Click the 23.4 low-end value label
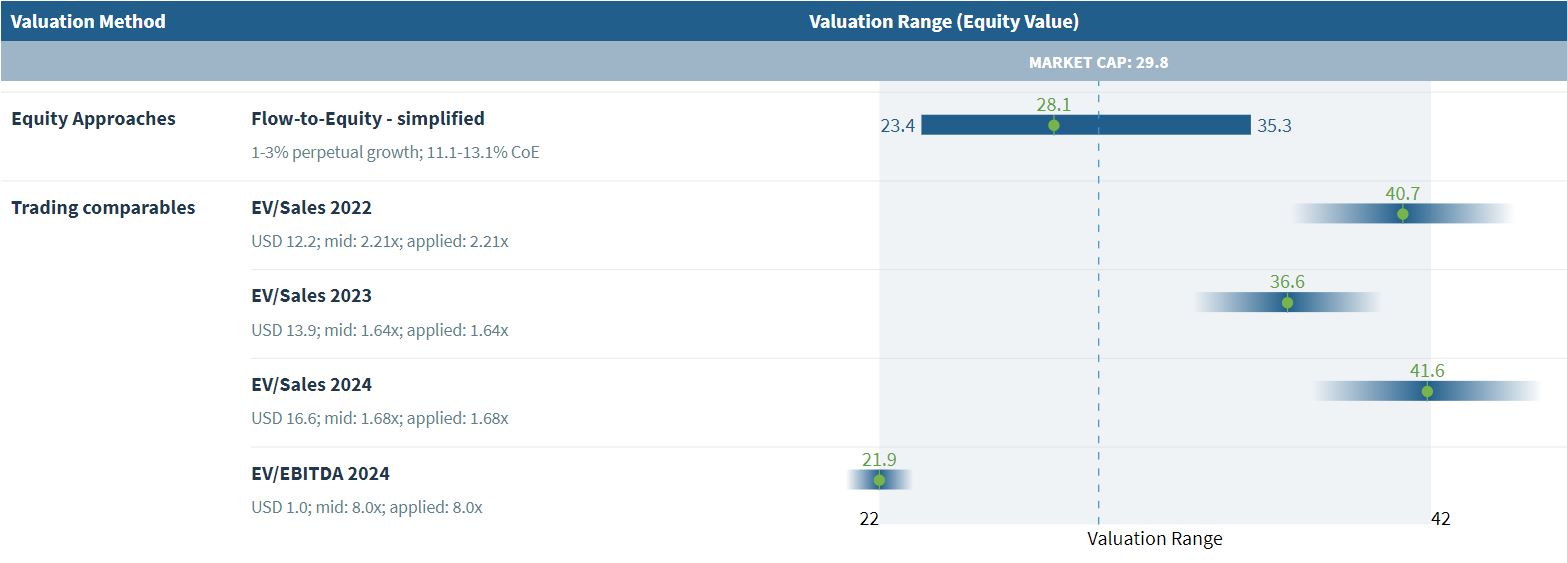This screenshot has height=563, width=1567. point(898,126)
